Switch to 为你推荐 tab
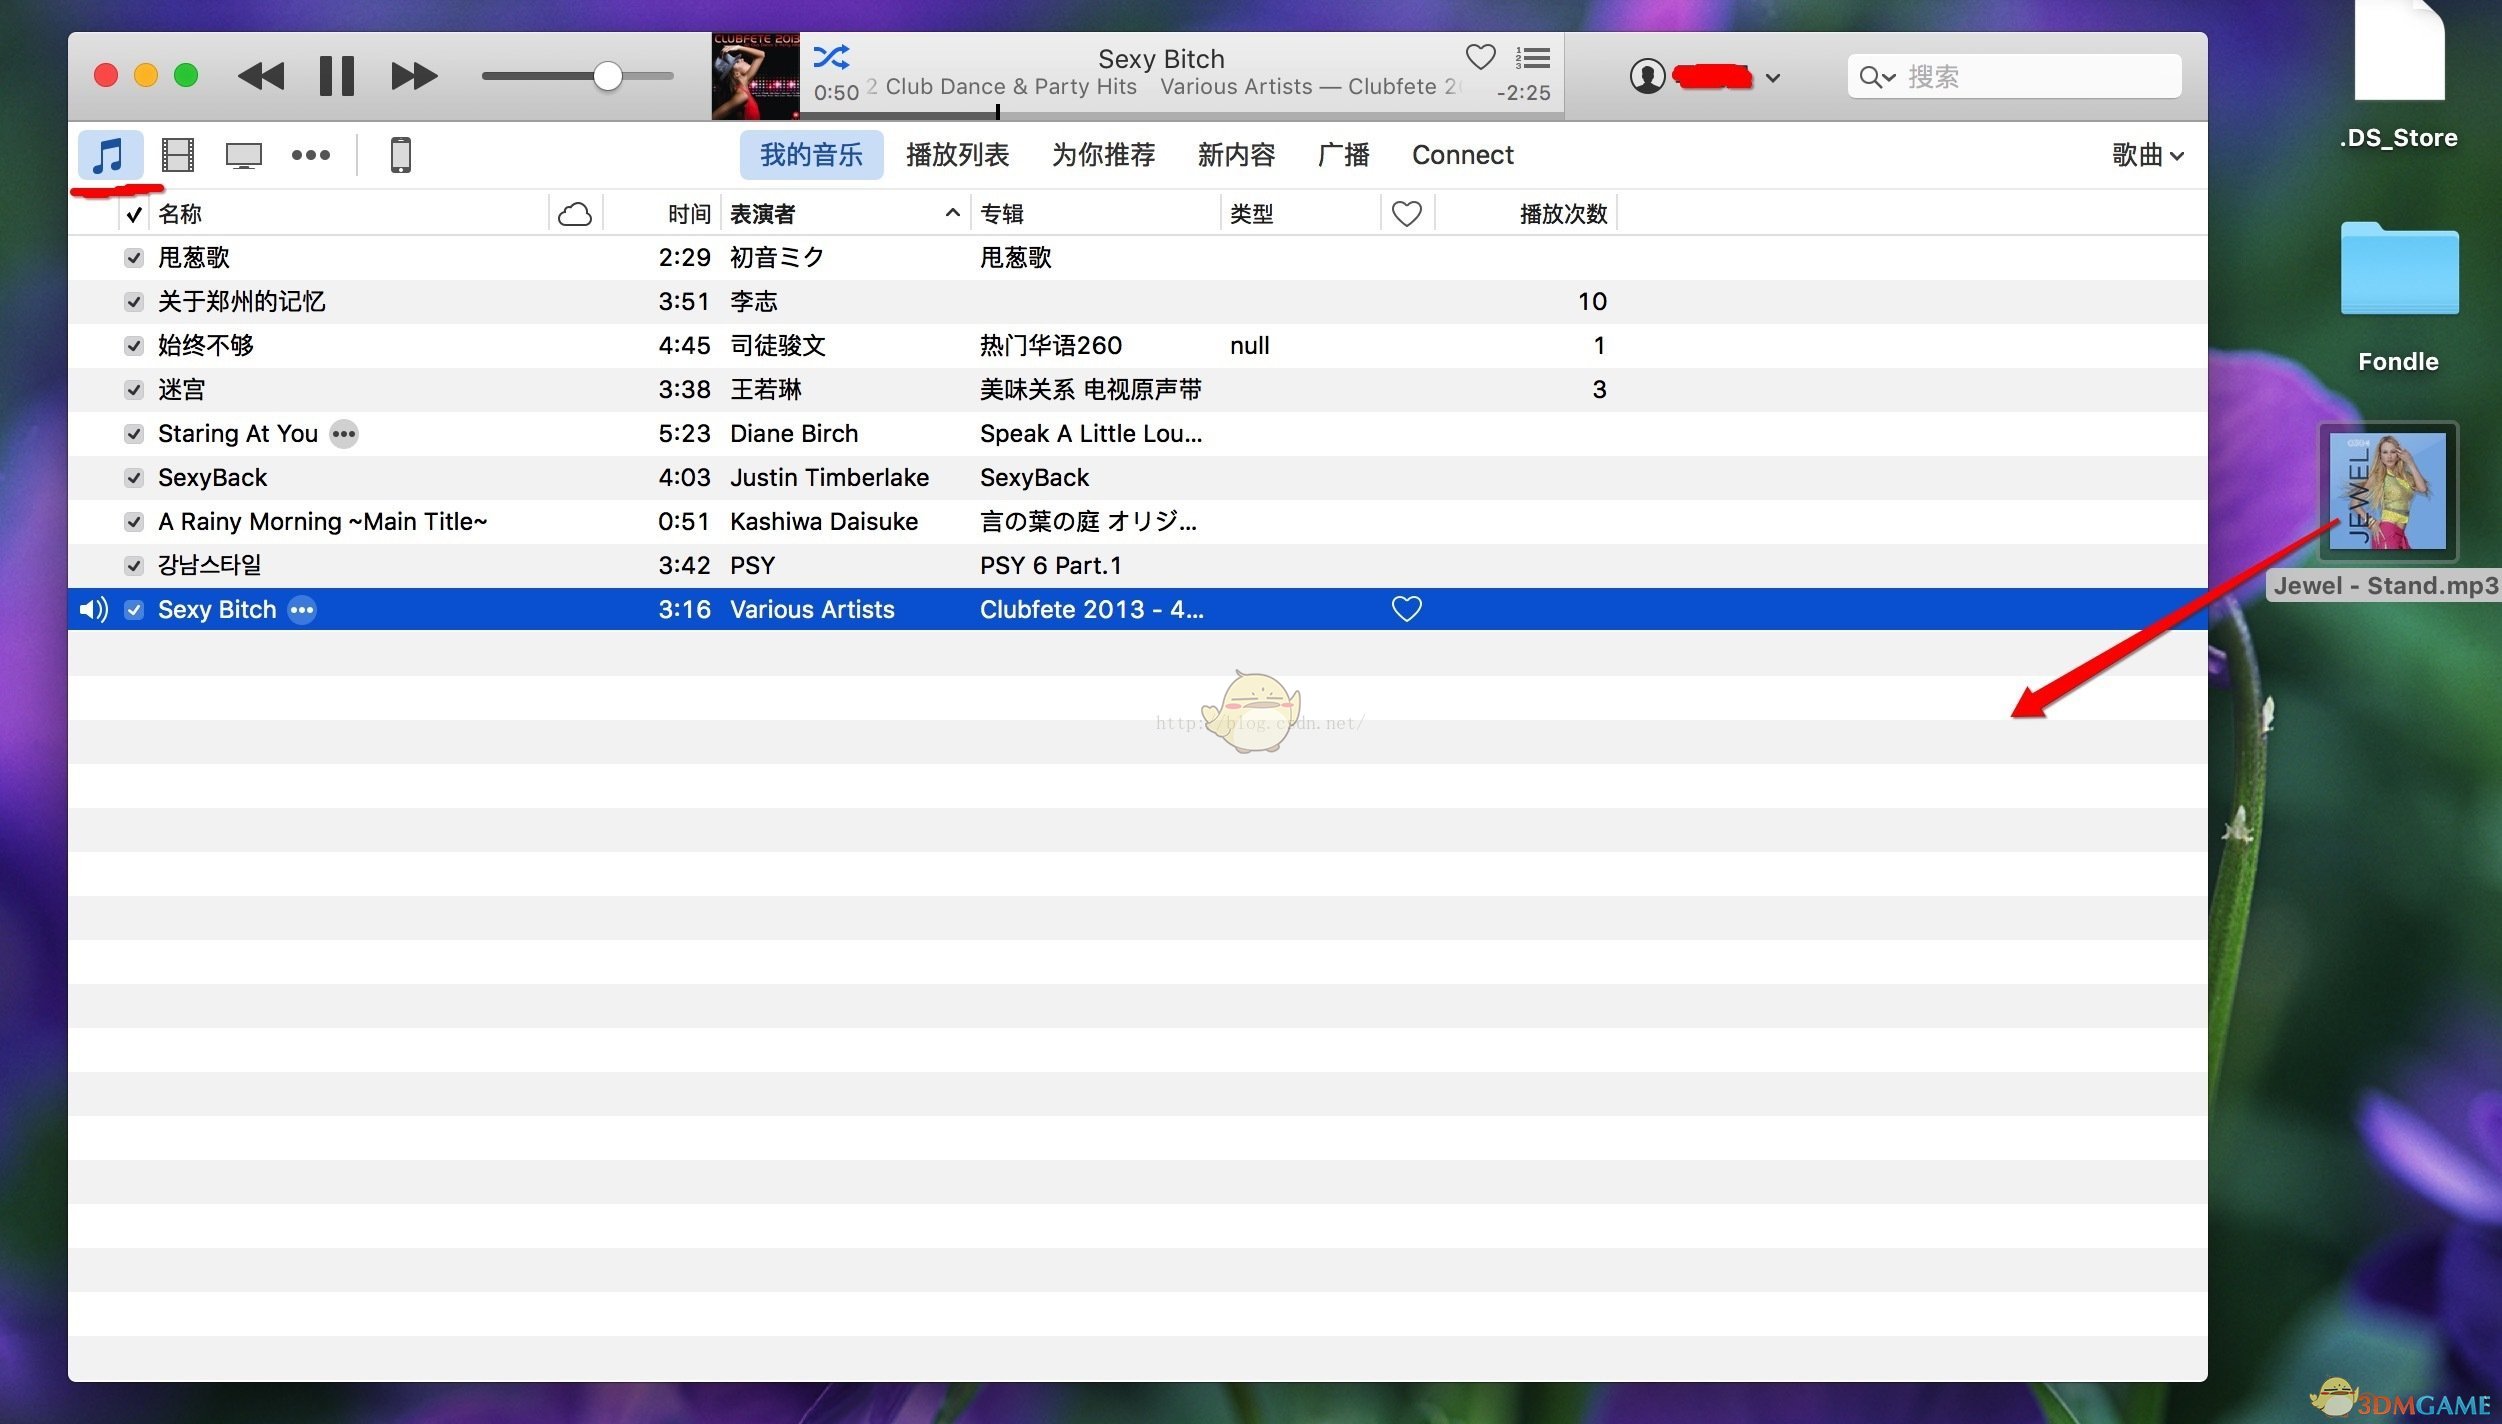 (1101, 156)
